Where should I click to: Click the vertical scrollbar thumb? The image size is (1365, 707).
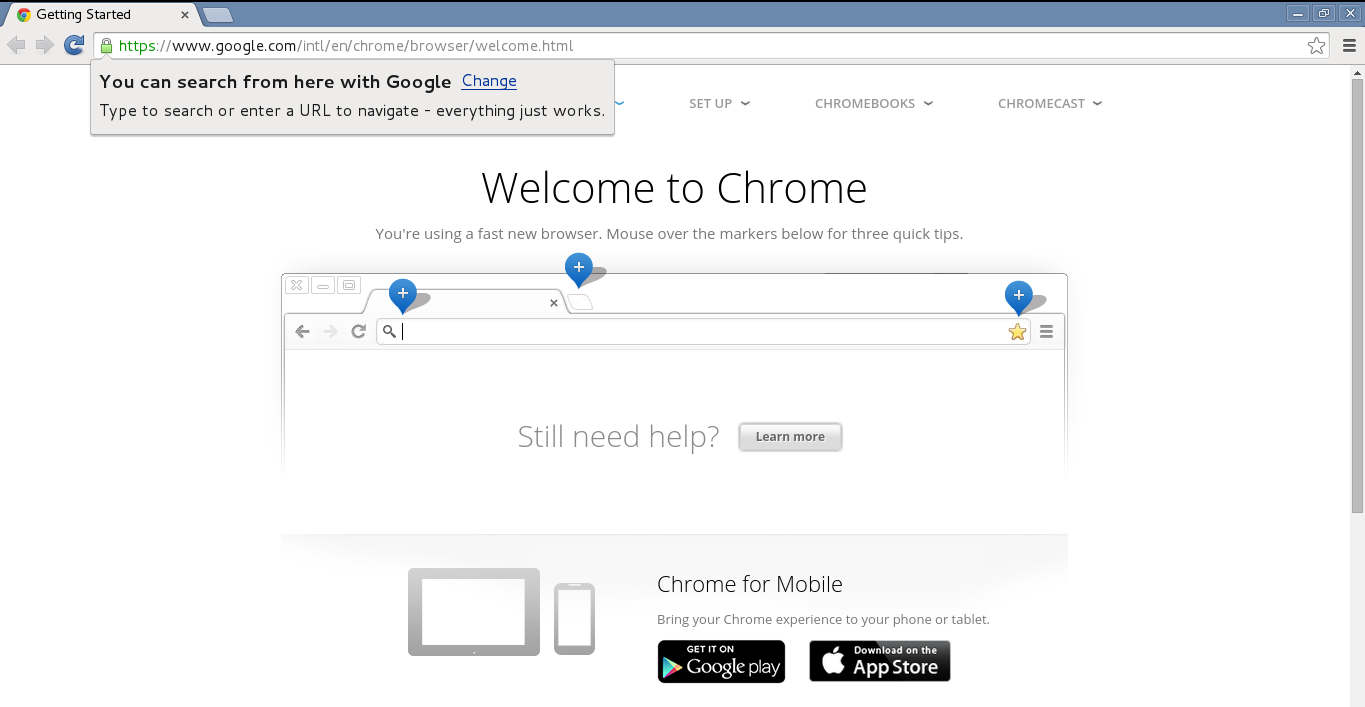(1357, 296)
